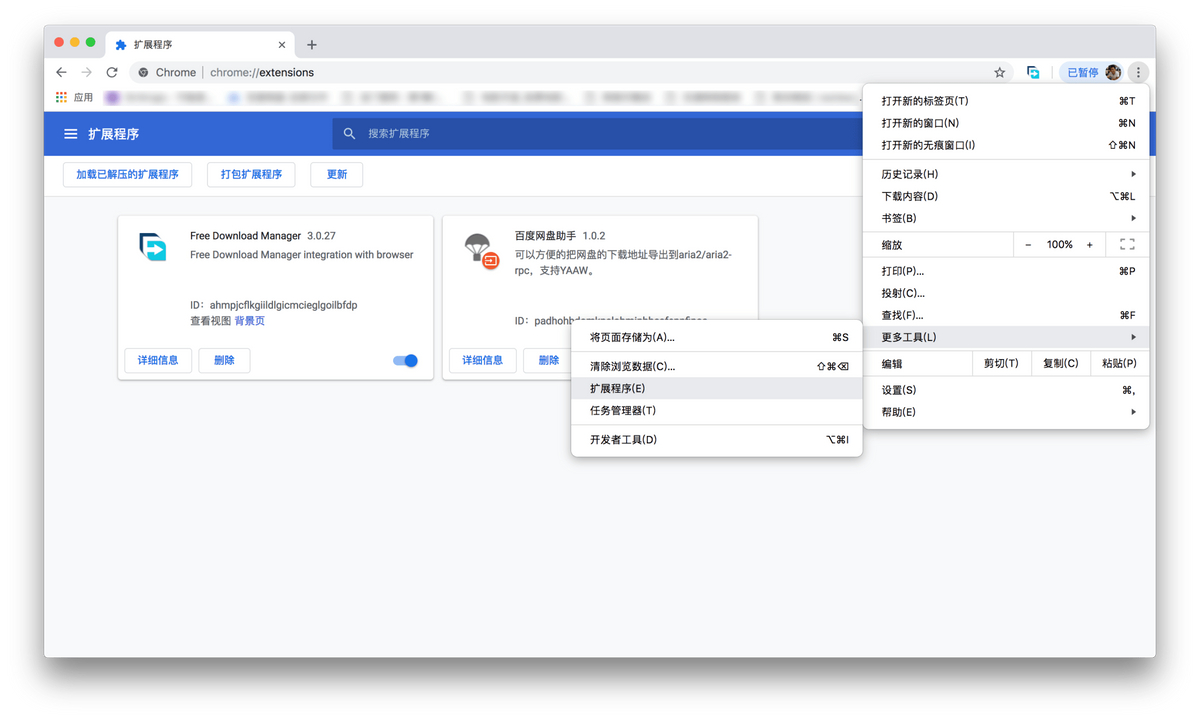Click the browser back arrow
This screenshot has width=1200, height=721.
[61, 72]
